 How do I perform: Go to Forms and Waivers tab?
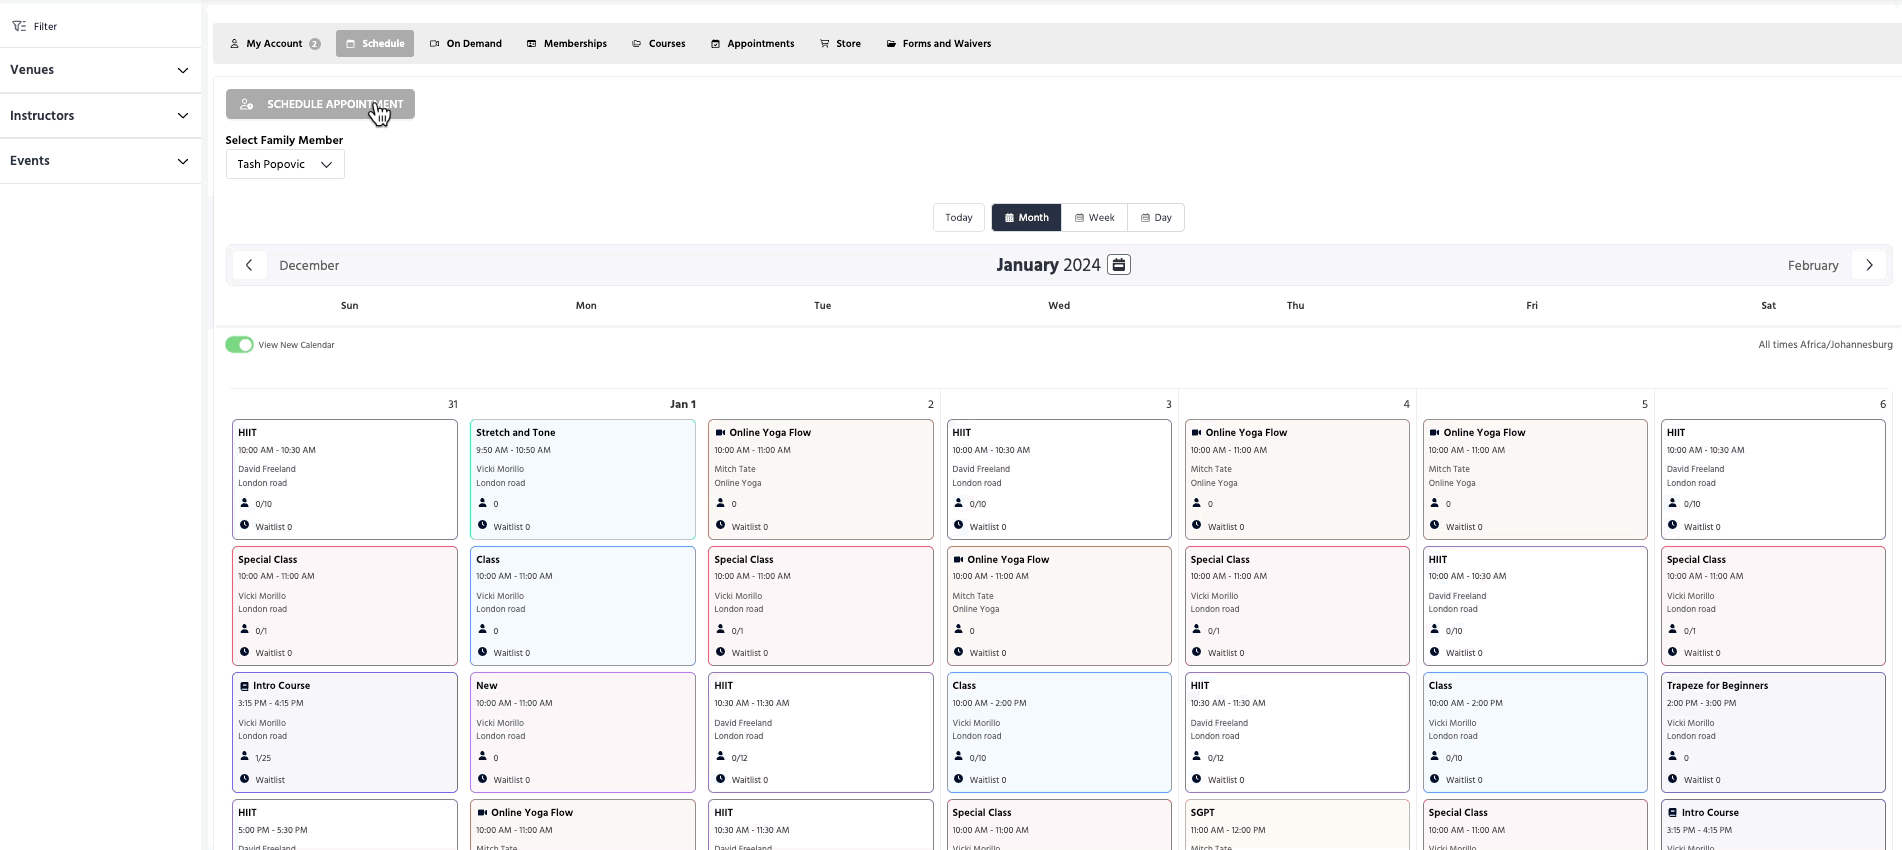(938, 44)
